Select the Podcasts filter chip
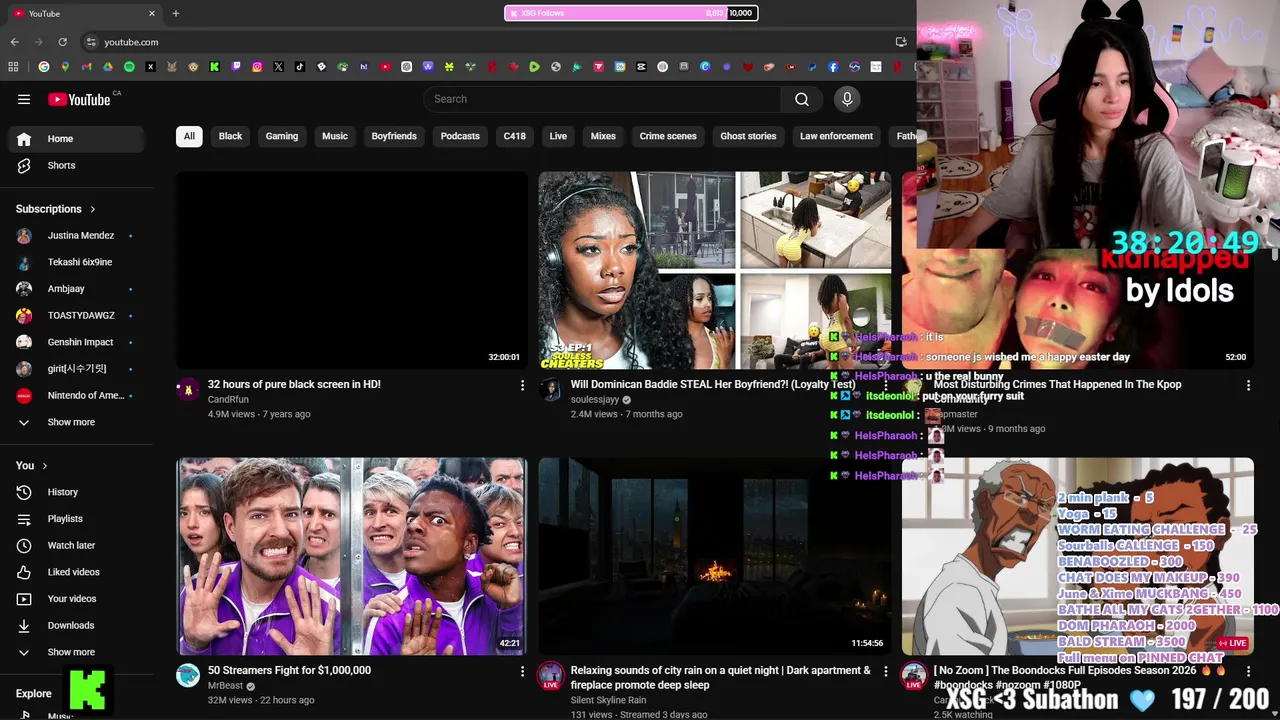This screenshot has width=1280, height=720. point(460,136)
